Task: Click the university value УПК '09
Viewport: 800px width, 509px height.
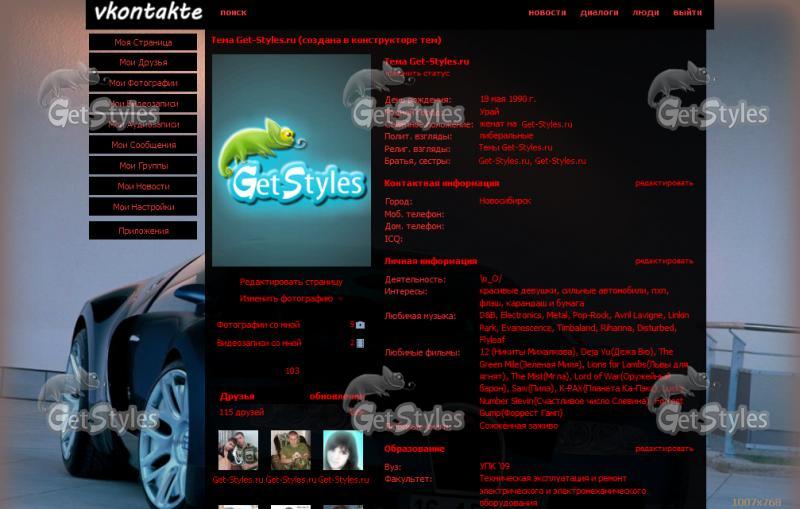Action: 494,466
